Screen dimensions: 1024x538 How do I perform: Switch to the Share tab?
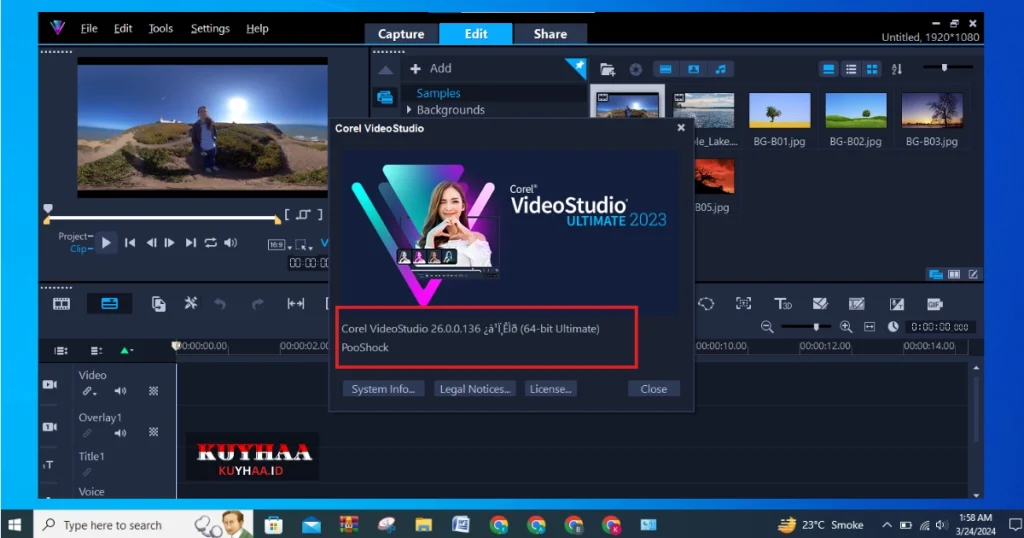[550, 34]
